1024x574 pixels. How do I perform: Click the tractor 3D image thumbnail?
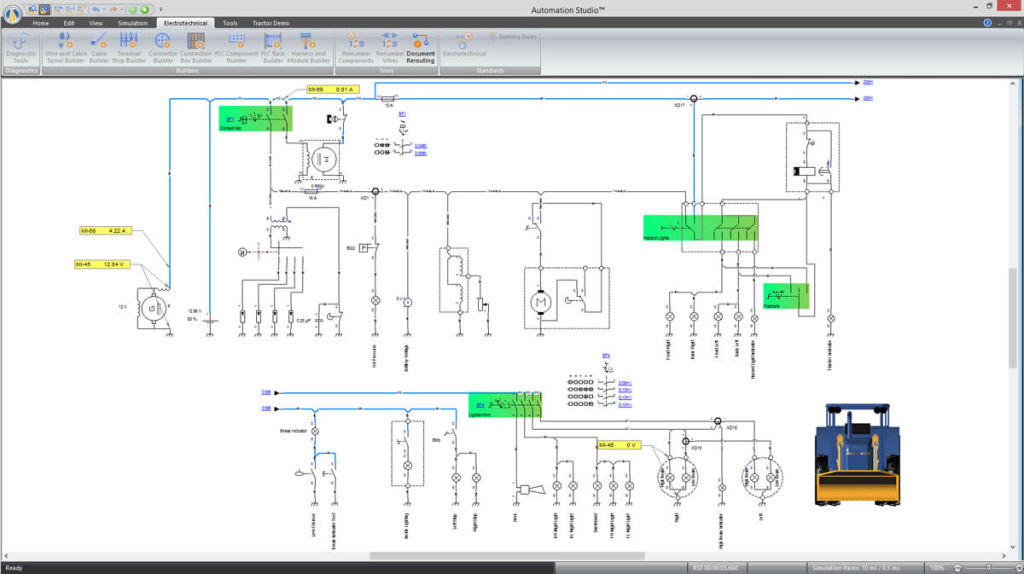(857, 454)
